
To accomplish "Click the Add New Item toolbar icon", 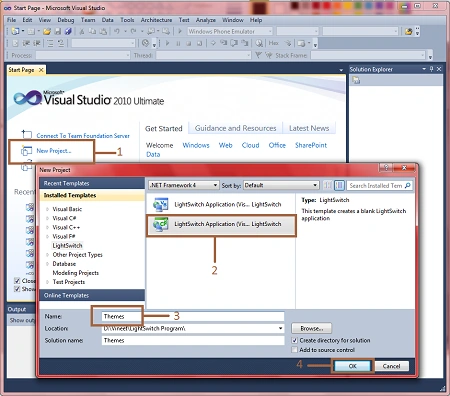I will click(x=31, y=31).
